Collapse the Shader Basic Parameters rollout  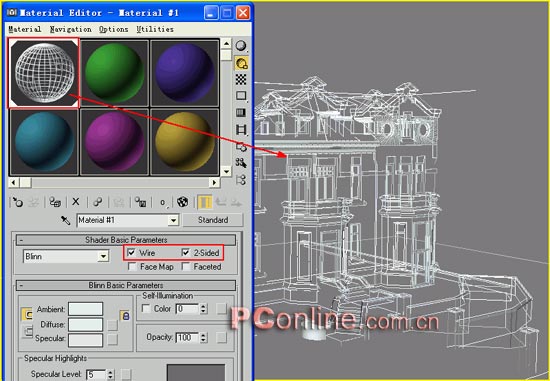(126, 240)
